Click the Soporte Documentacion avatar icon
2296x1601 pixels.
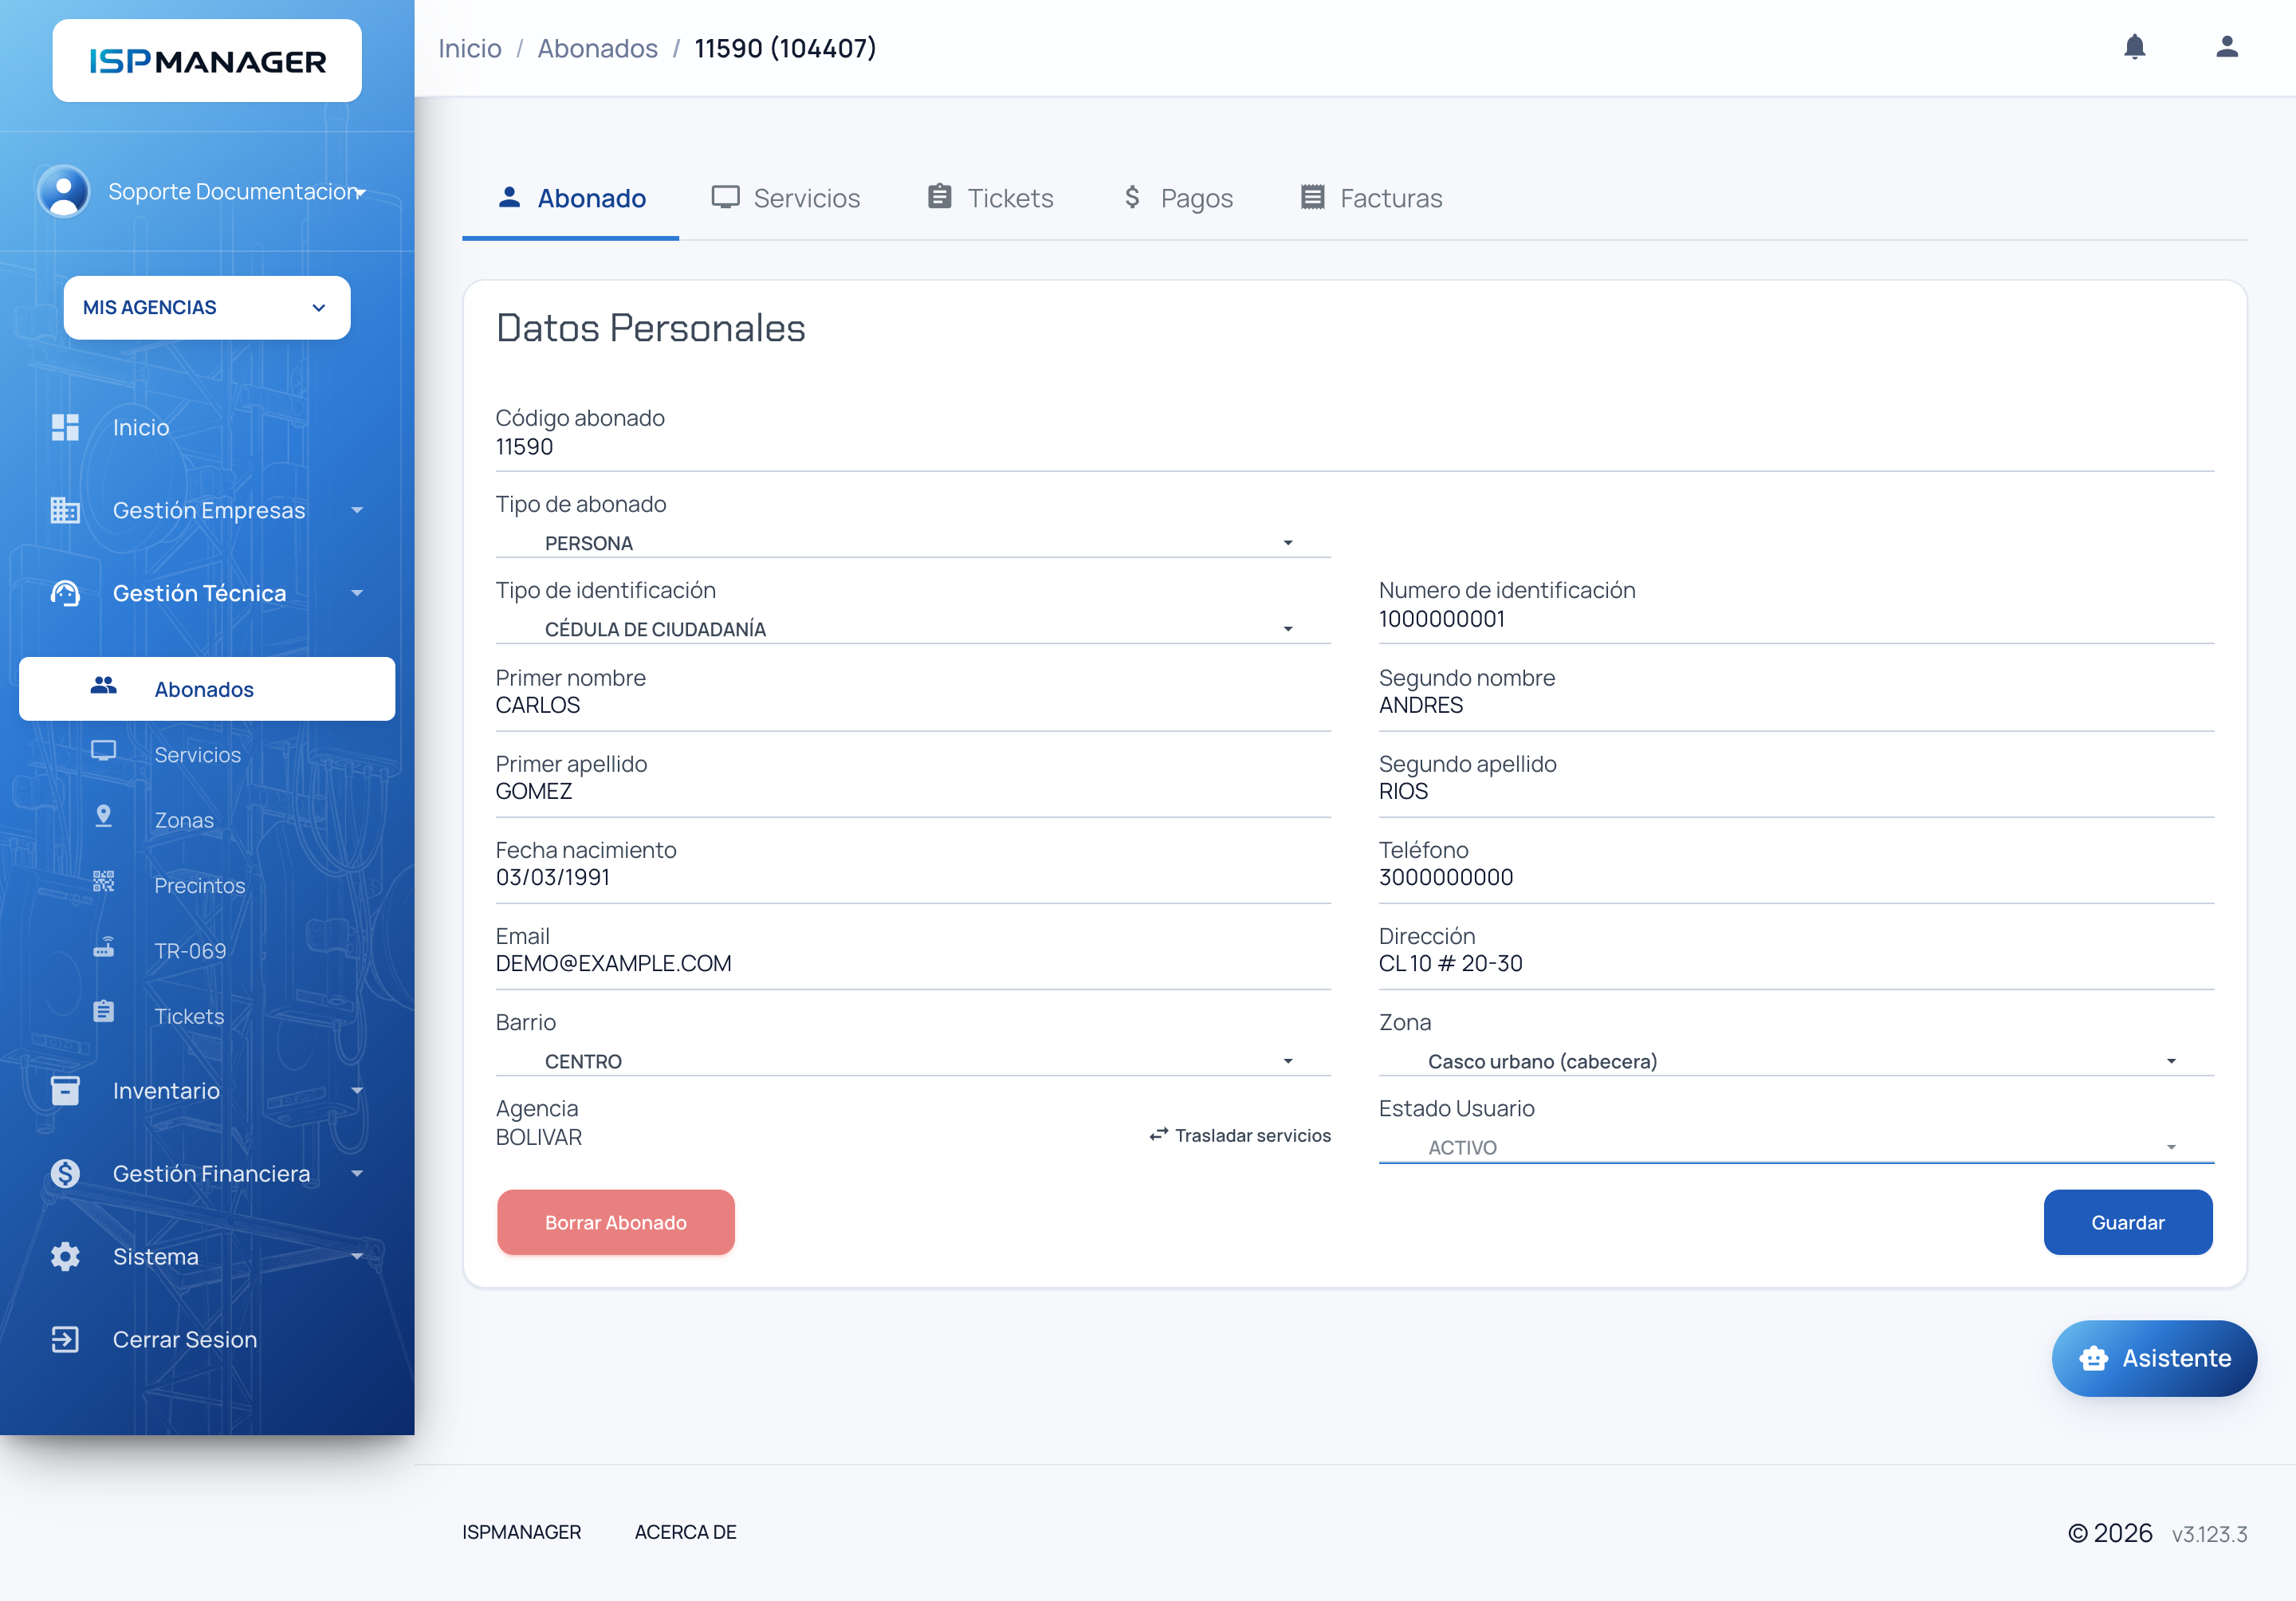click(64, 191)
